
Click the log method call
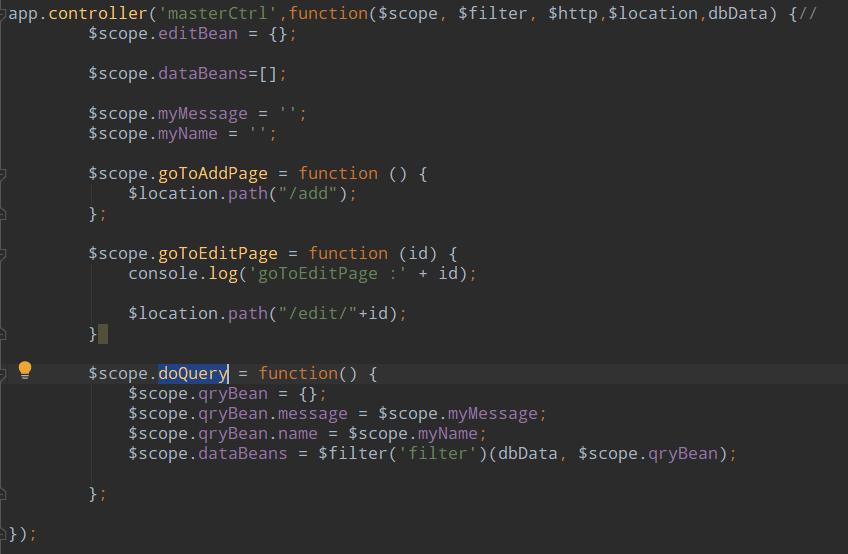pyautogui.click(x=223, y=274)
